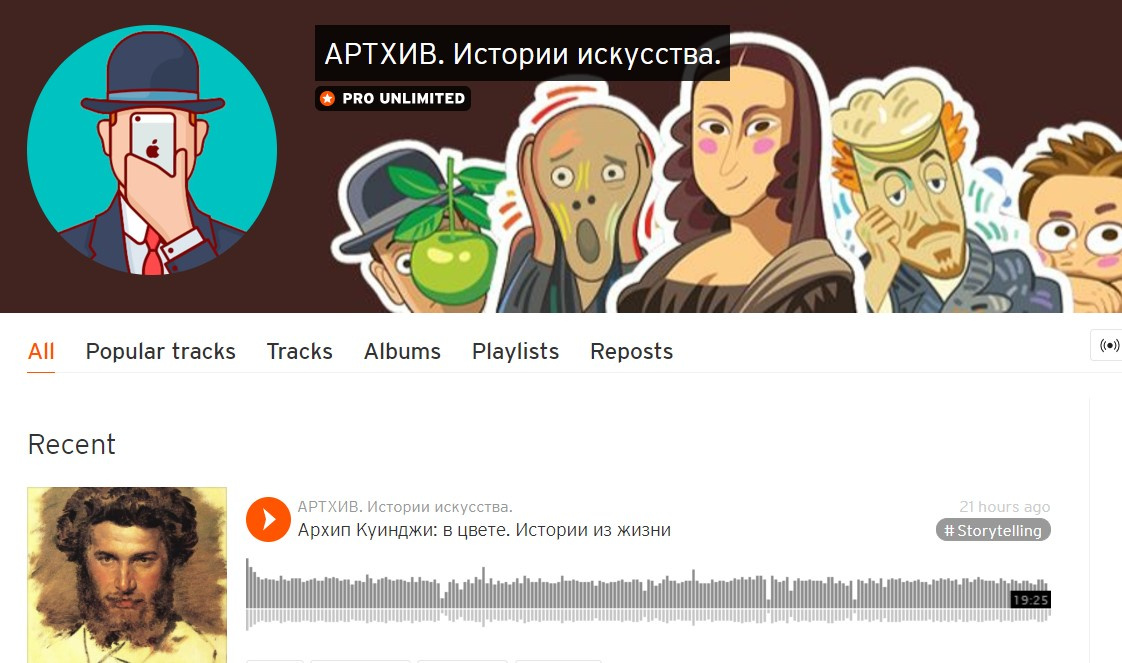Click the #Storytelling tag
Viewport: 1122px width, 663px height.
click(993, 531)
